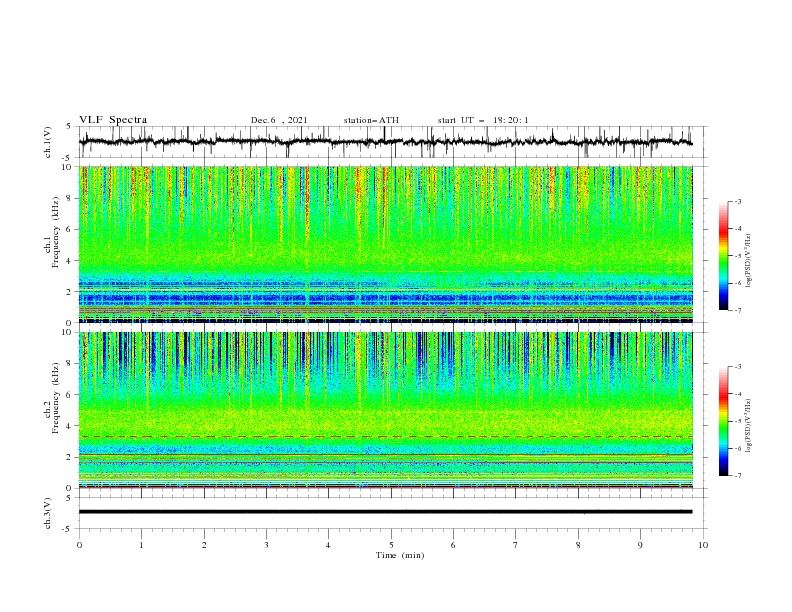Click the flat ch.3 voltage trace

point(385,512)
